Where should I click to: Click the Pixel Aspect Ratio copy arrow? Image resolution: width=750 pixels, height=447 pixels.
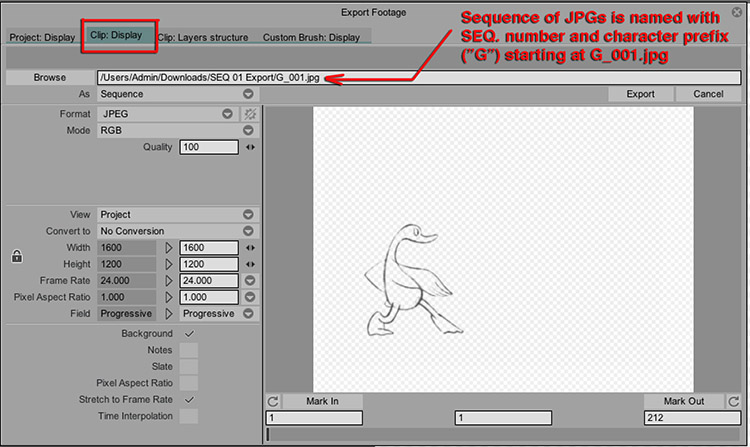tap(168, 297)
